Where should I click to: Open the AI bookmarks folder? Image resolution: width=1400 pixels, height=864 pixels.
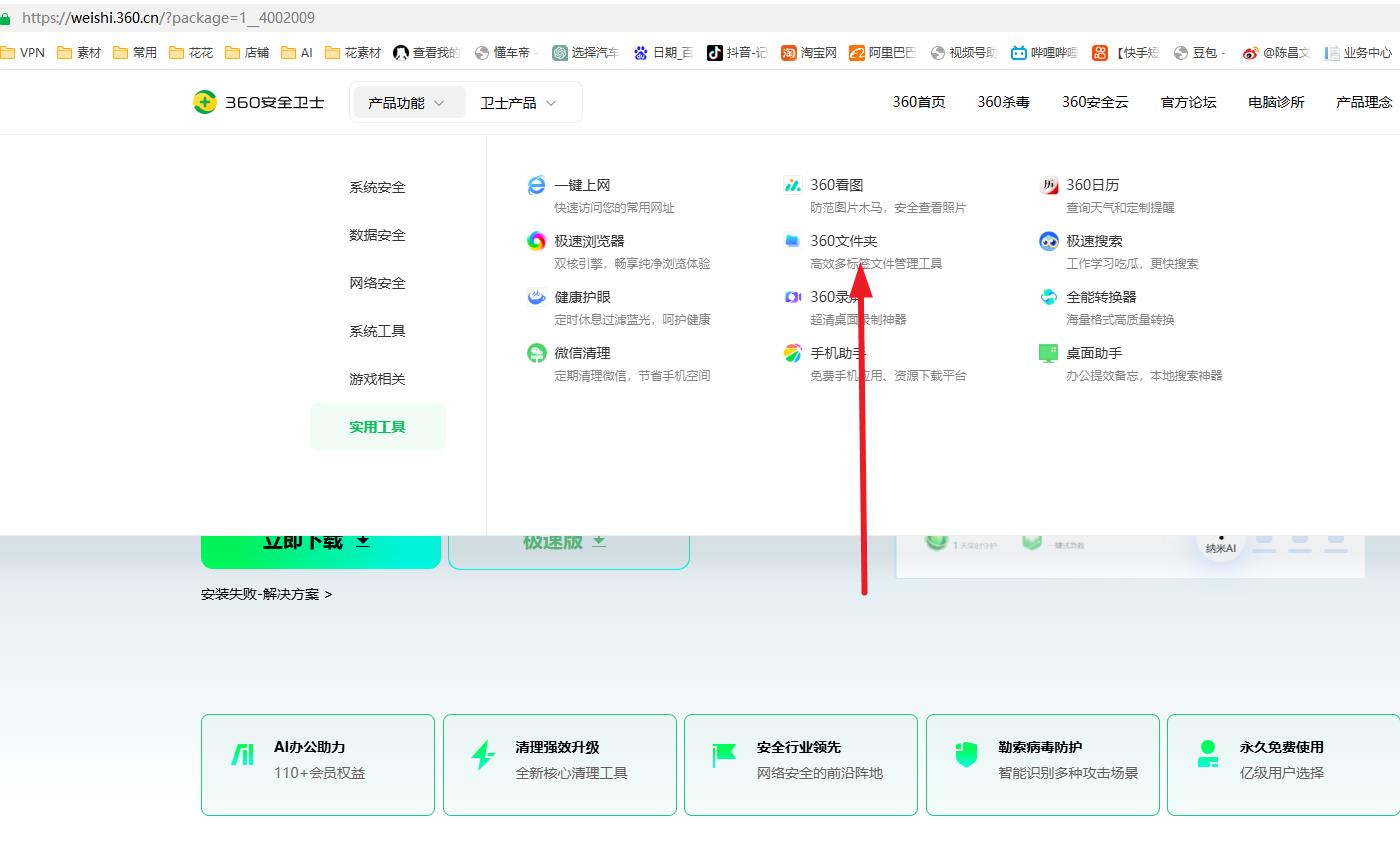[297, 53]
